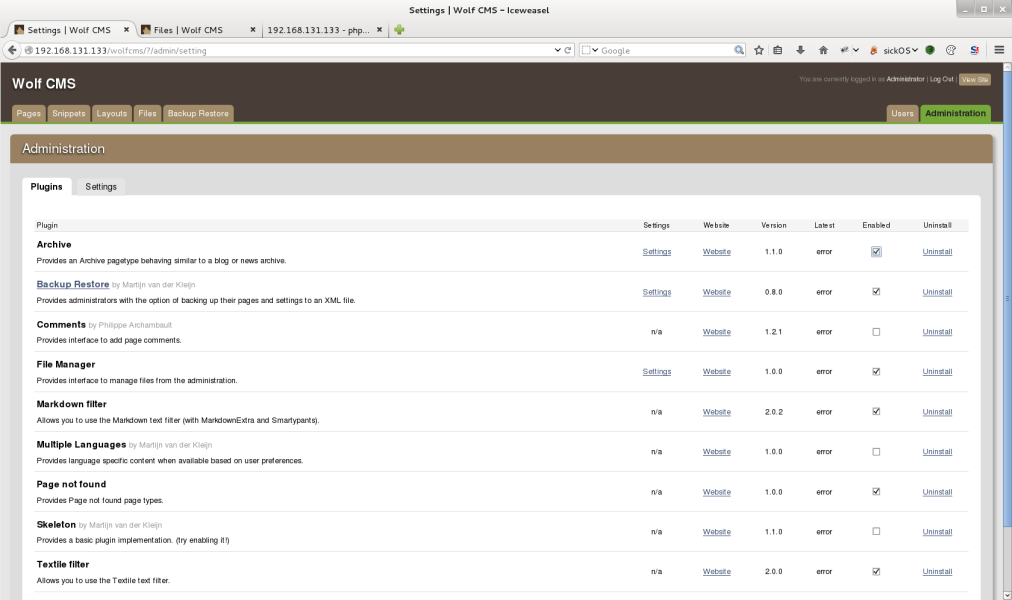Screen dimensions: 1012x600
Task: Expand the bug extension dropdown arrow
Action: 856,50
